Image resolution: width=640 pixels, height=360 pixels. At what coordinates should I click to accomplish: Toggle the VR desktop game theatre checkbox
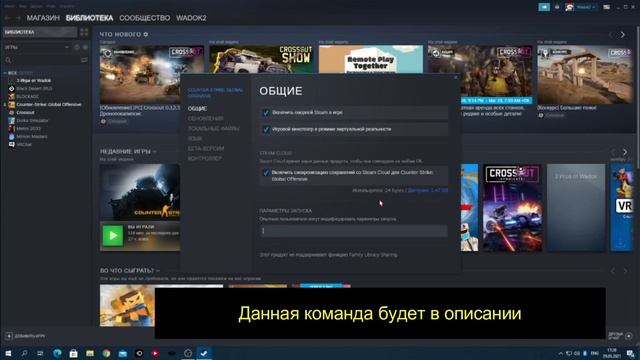pos(266,129)
